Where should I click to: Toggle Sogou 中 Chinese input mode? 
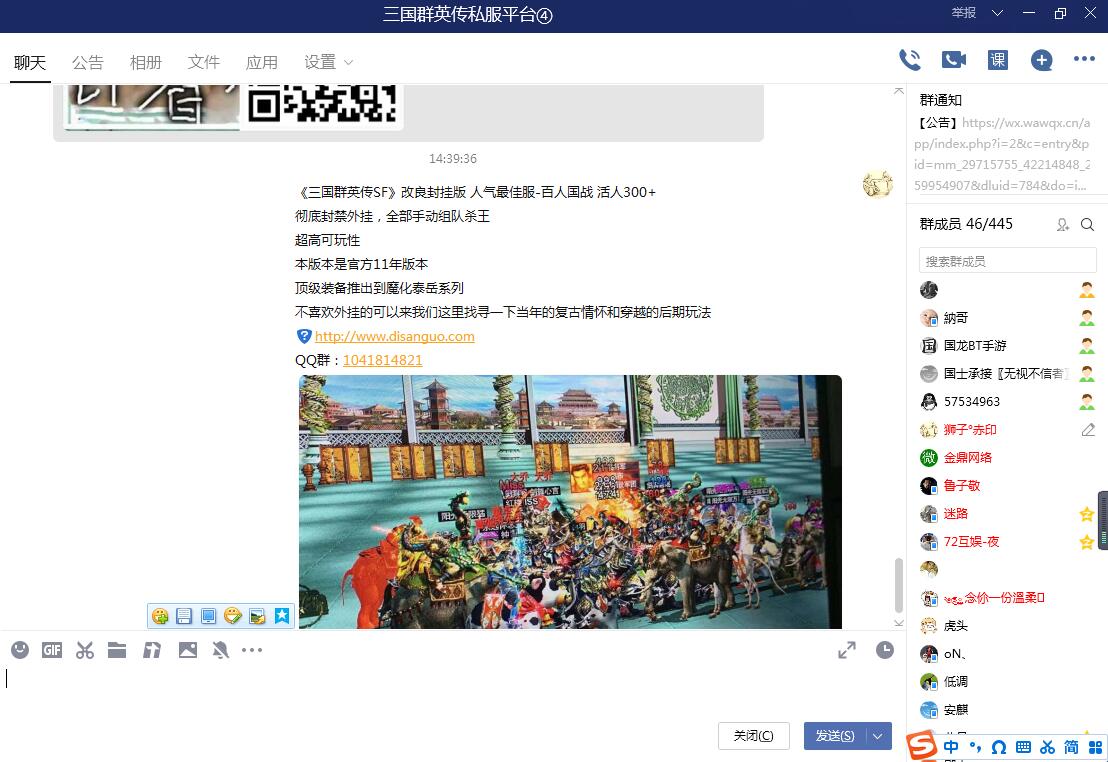[x=951, y=747]
